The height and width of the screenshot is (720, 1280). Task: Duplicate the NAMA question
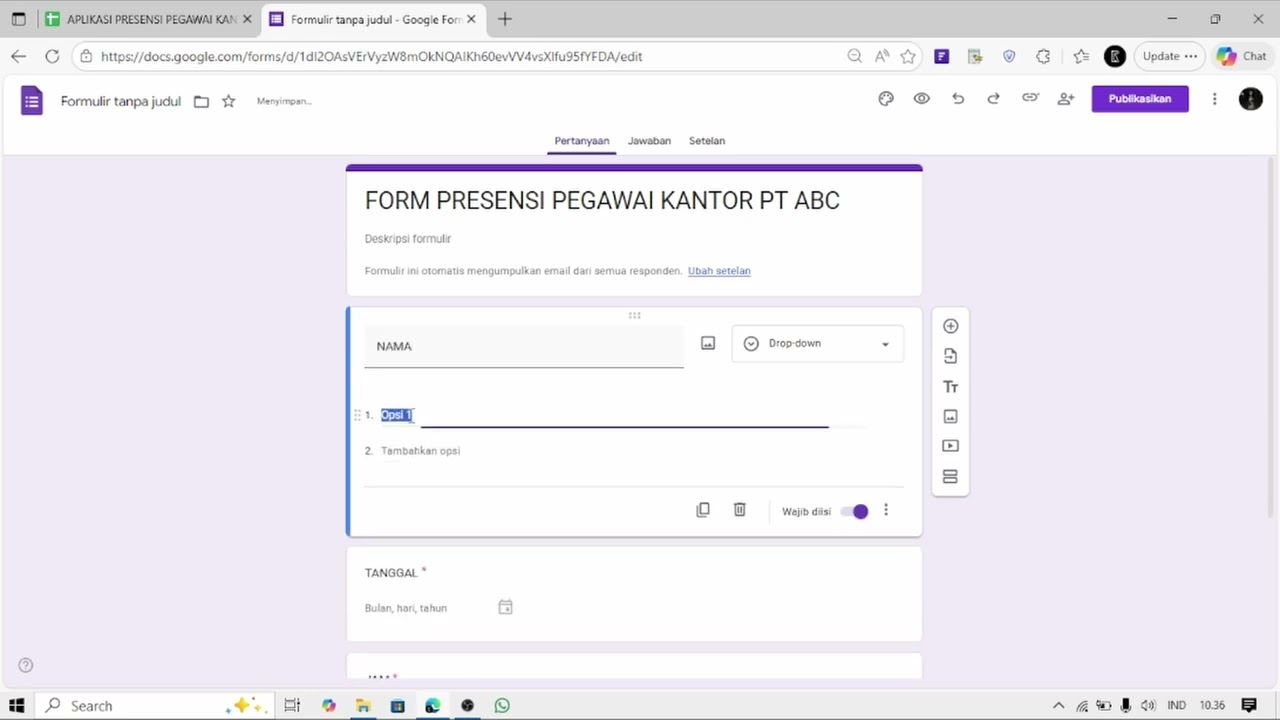(x=703, y=510)
